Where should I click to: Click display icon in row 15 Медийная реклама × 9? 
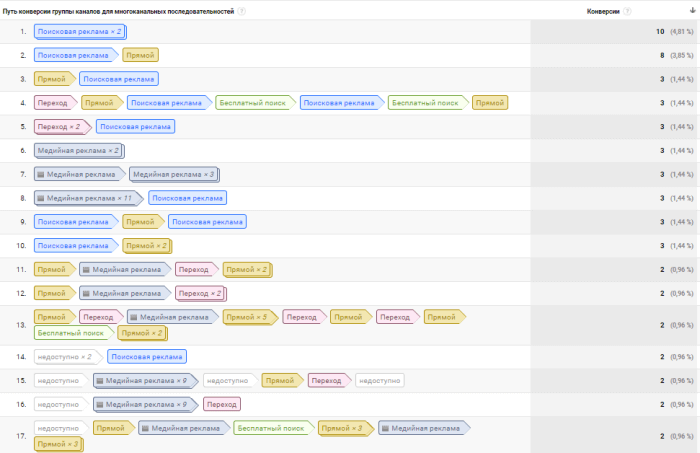coord(100,381)
